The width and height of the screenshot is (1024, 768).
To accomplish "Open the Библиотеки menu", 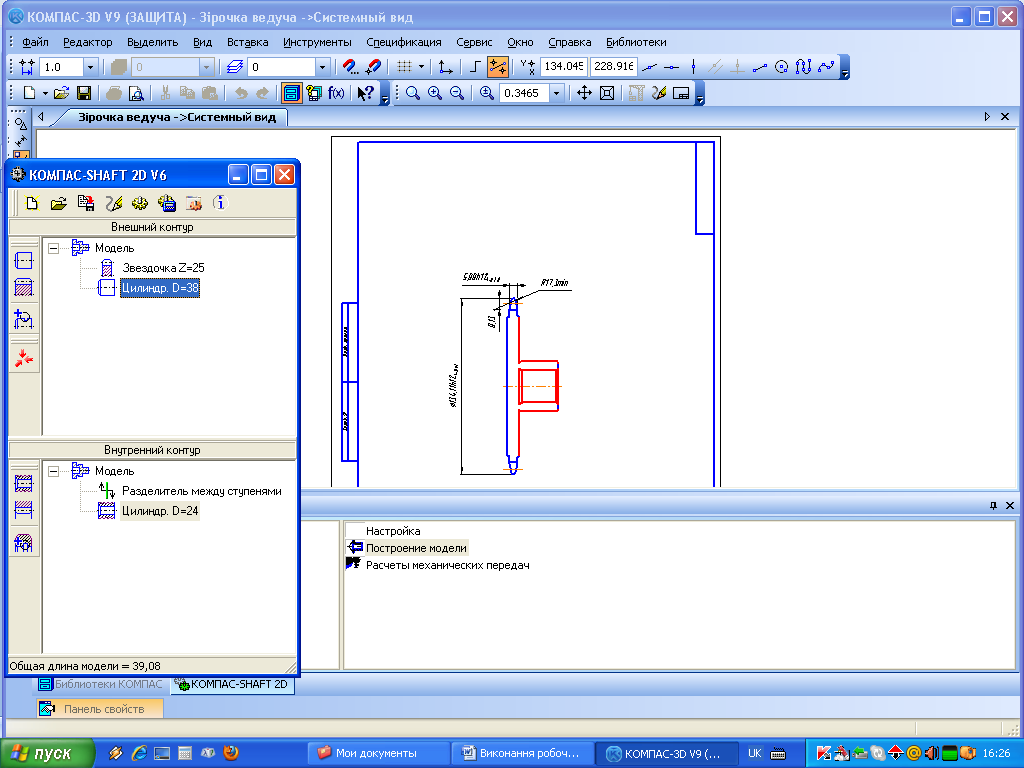I will click(x=636, y=42).
